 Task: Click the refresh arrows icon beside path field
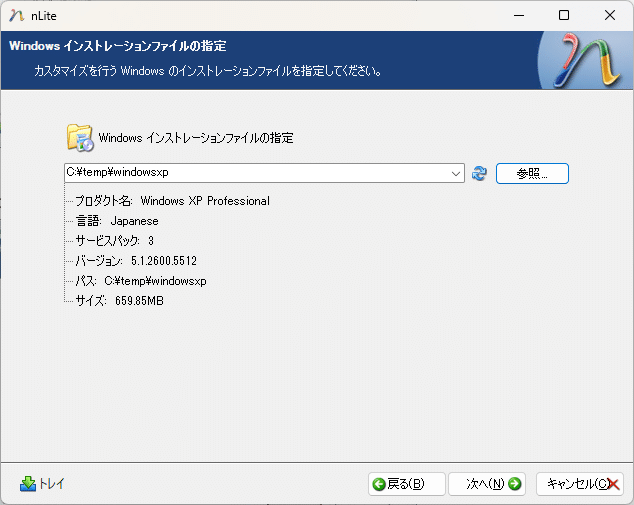tap(480, 173)
